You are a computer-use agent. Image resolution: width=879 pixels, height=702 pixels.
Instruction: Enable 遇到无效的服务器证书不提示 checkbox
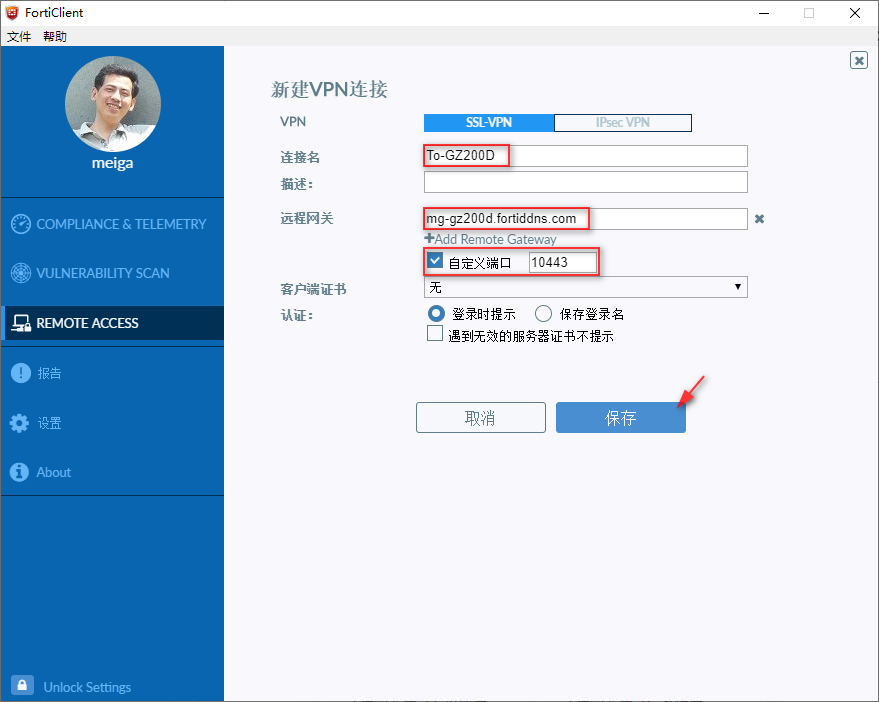tap(435, 334)
